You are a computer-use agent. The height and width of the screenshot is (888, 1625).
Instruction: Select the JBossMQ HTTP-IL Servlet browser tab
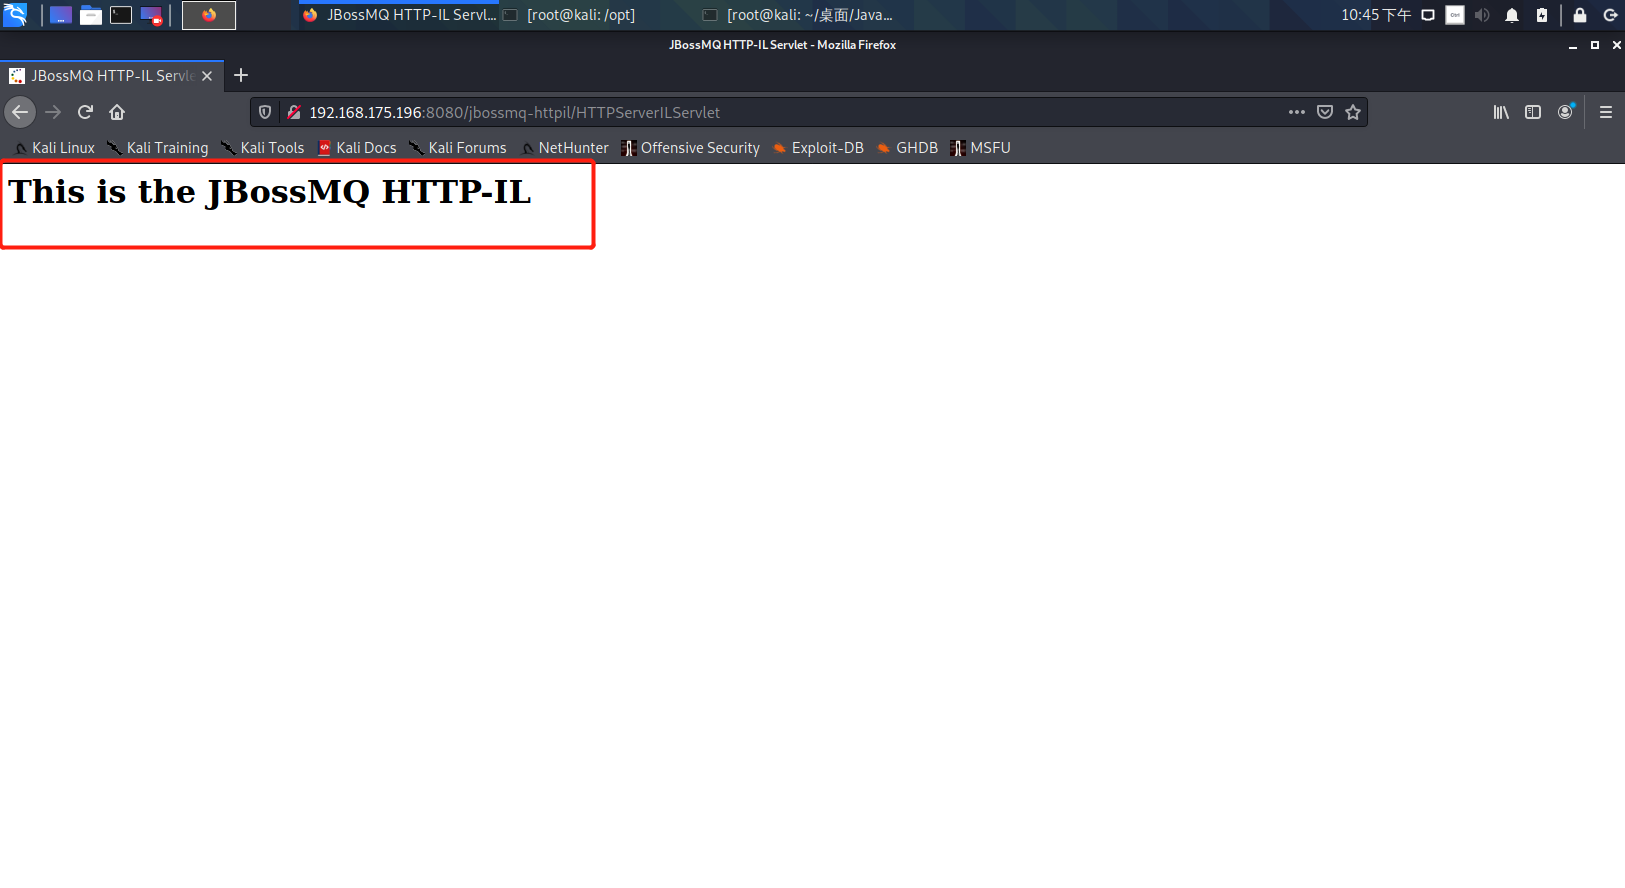(112, 76)
